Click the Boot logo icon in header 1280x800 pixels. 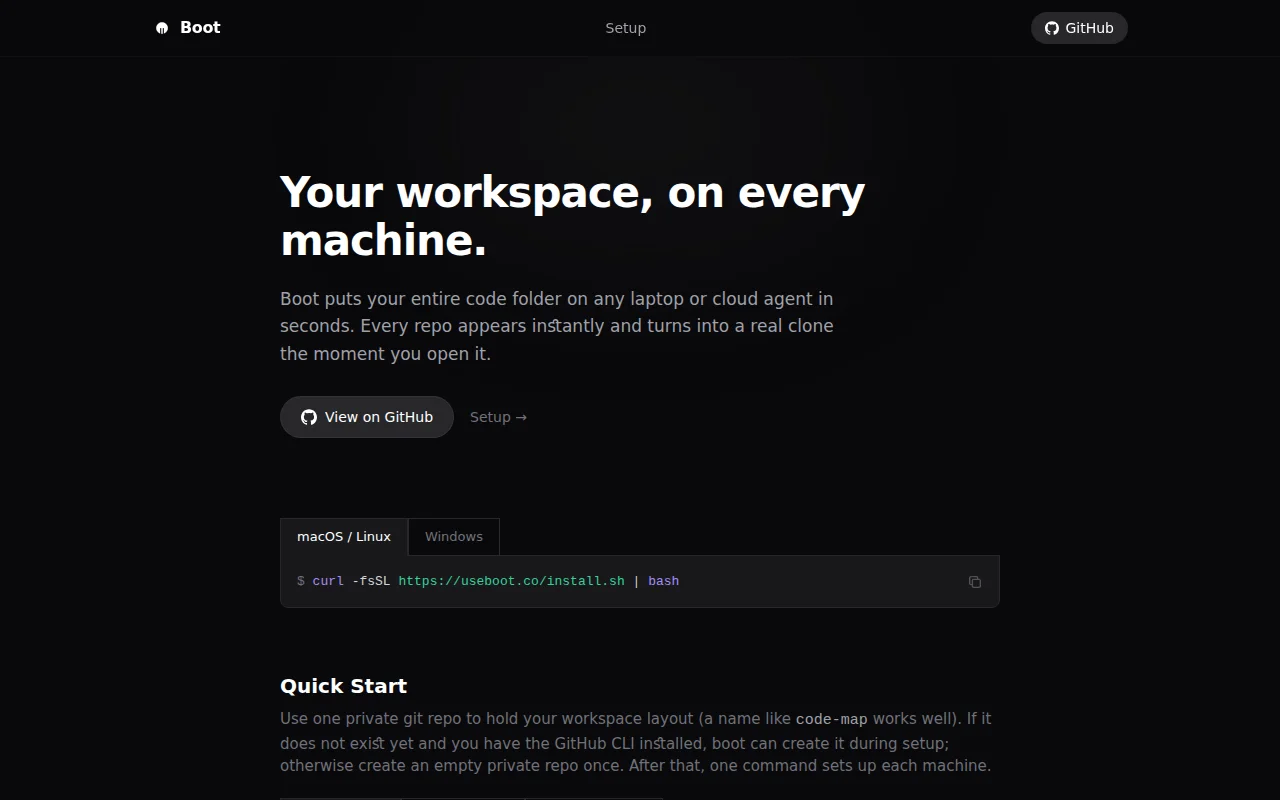162,28
